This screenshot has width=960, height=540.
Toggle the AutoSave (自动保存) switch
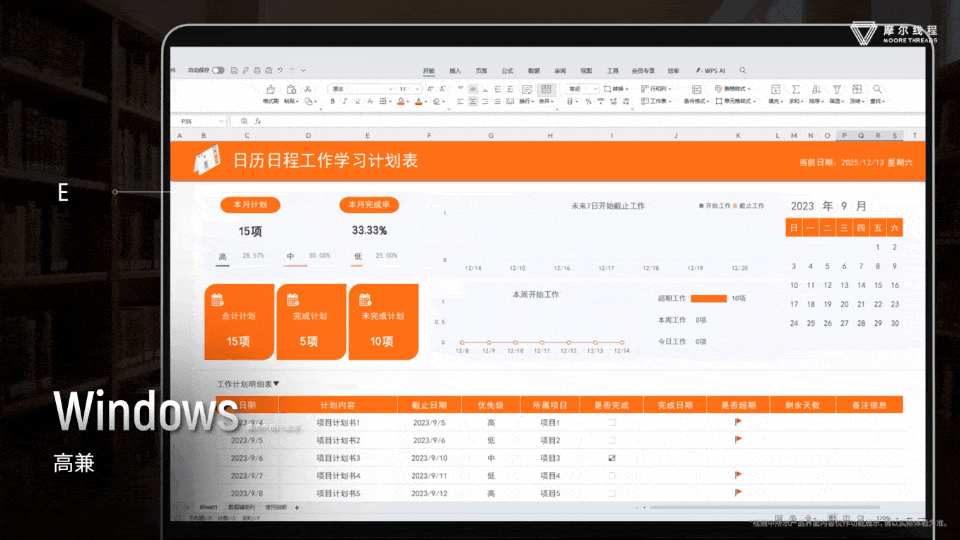pyautogui.click(x=217, y=71)
